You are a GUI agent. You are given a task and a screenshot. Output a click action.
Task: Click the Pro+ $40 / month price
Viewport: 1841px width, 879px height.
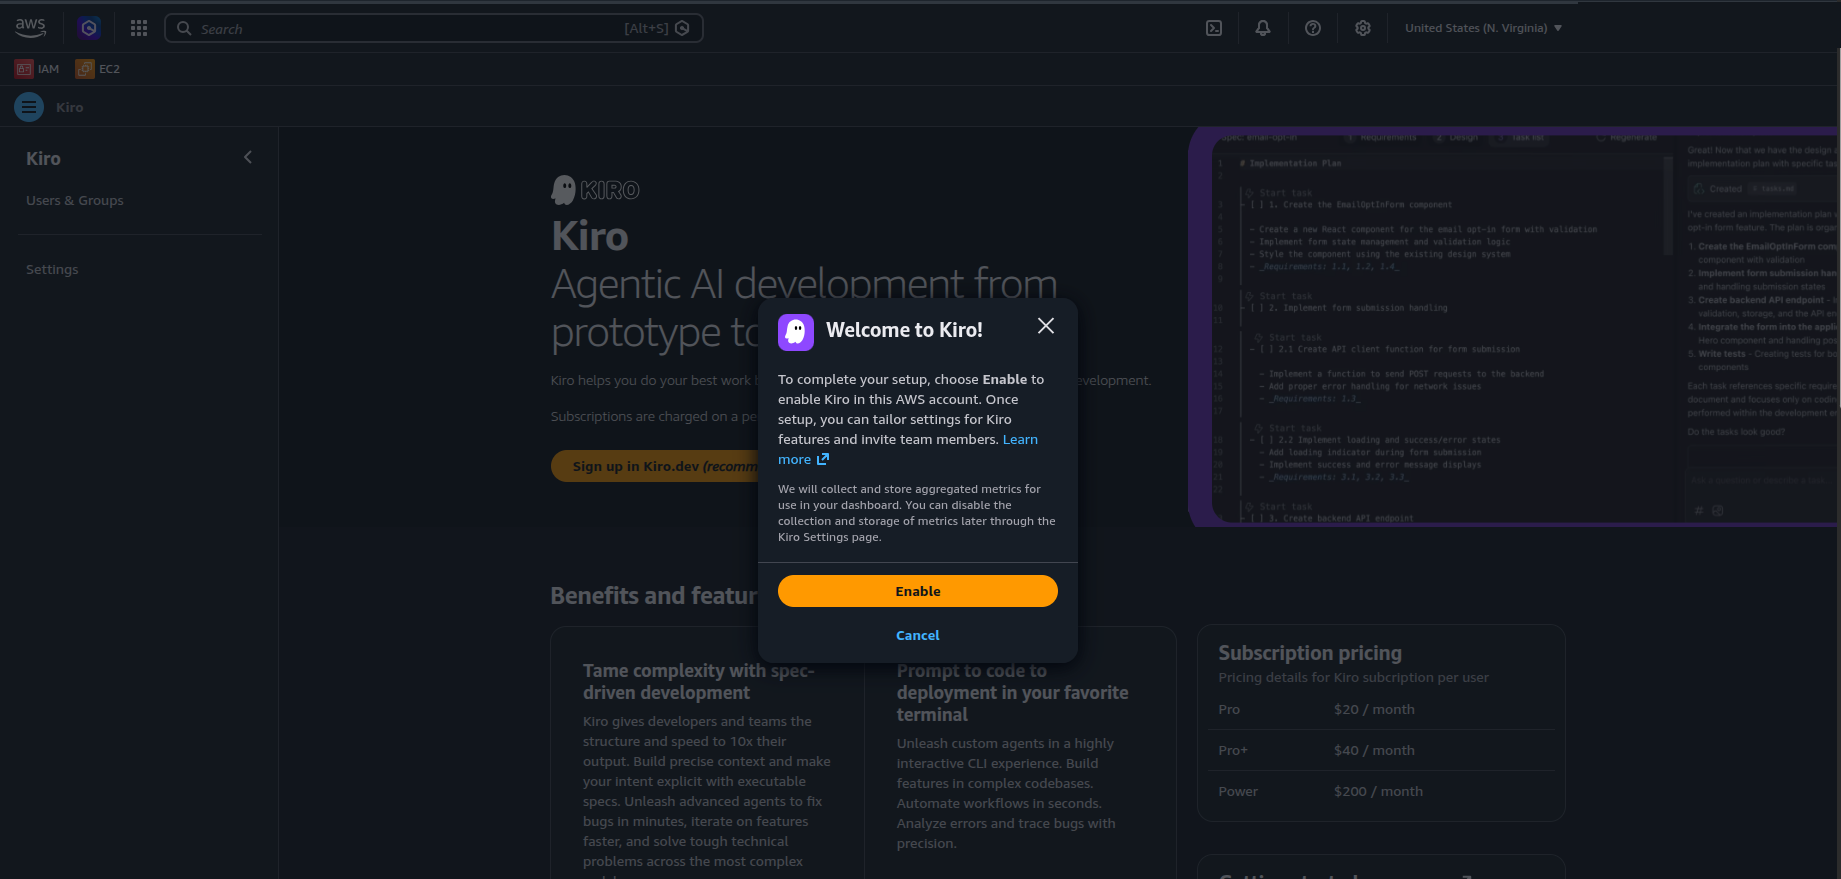(x=1374, y=750)
